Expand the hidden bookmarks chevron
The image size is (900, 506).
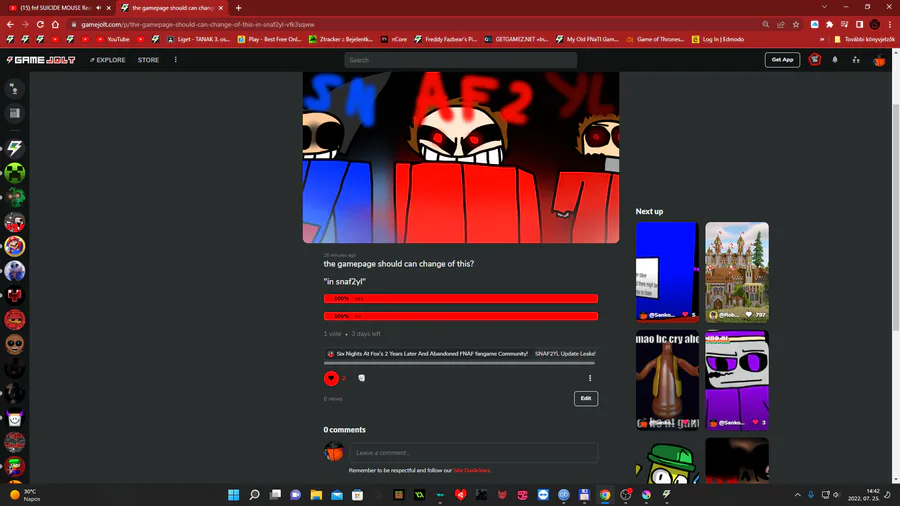click(822, 39)
